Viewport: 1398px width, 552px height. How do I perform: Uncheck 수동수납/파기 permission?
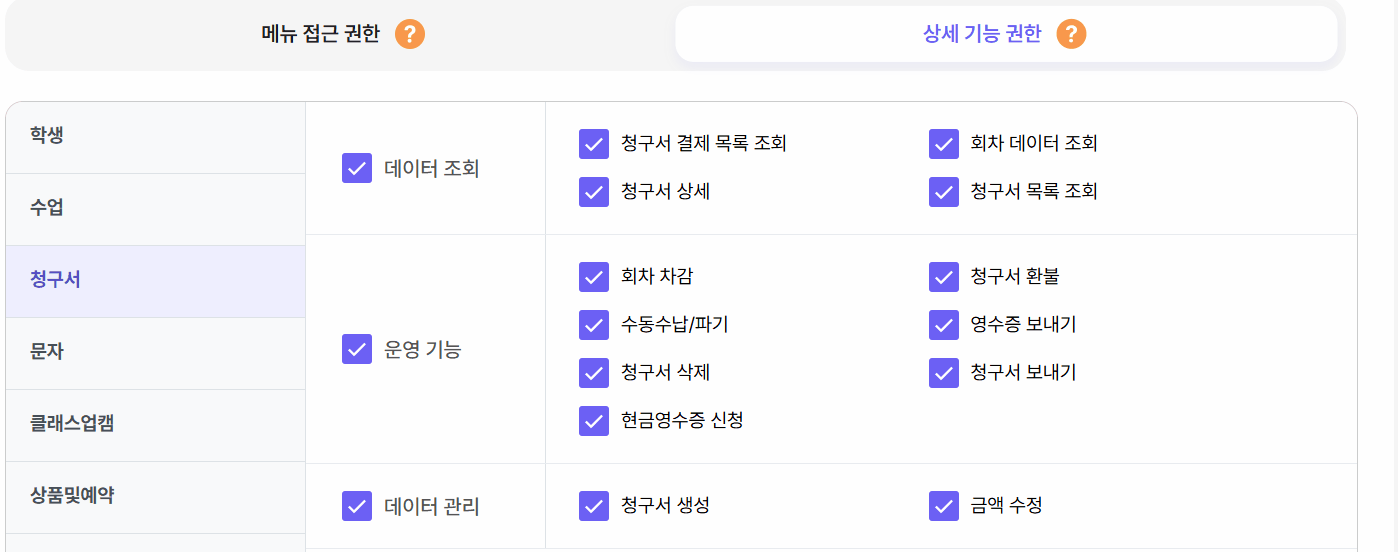594,325
